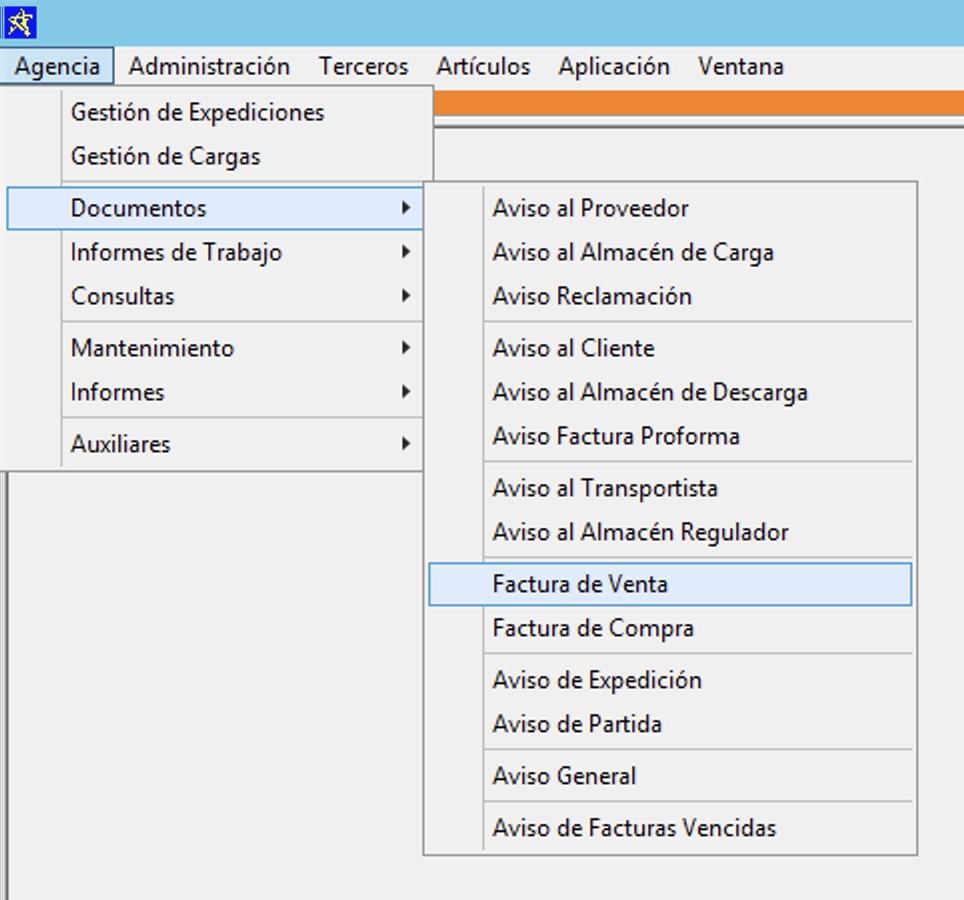Open the Artículos menu
Image resolution: width=964 pixels, height=900 pixels.
point(483,67)
